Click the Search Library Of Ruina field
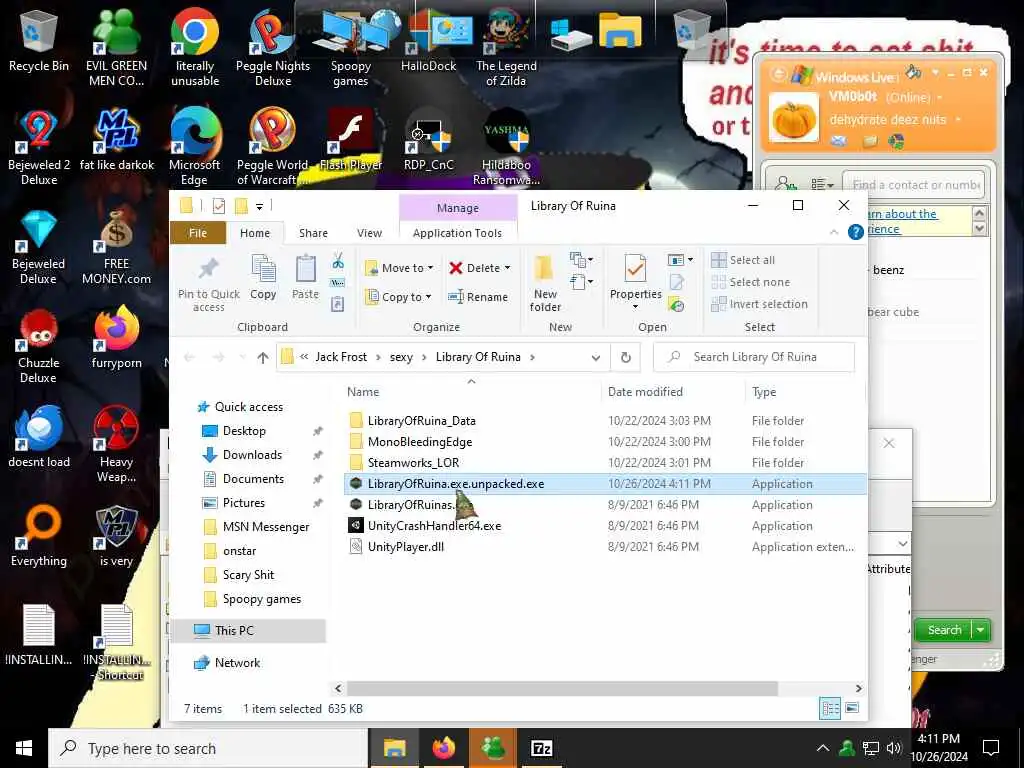 click(754, 357)
